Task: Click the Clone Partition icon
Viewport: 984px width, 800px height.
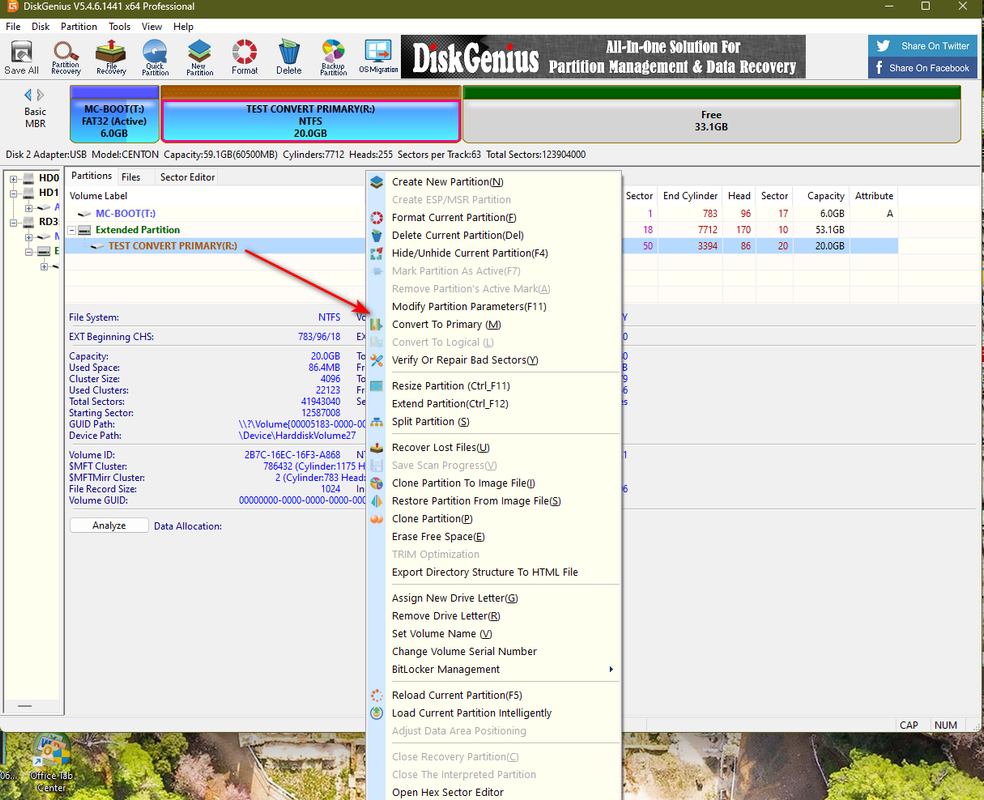Action: 377,519
